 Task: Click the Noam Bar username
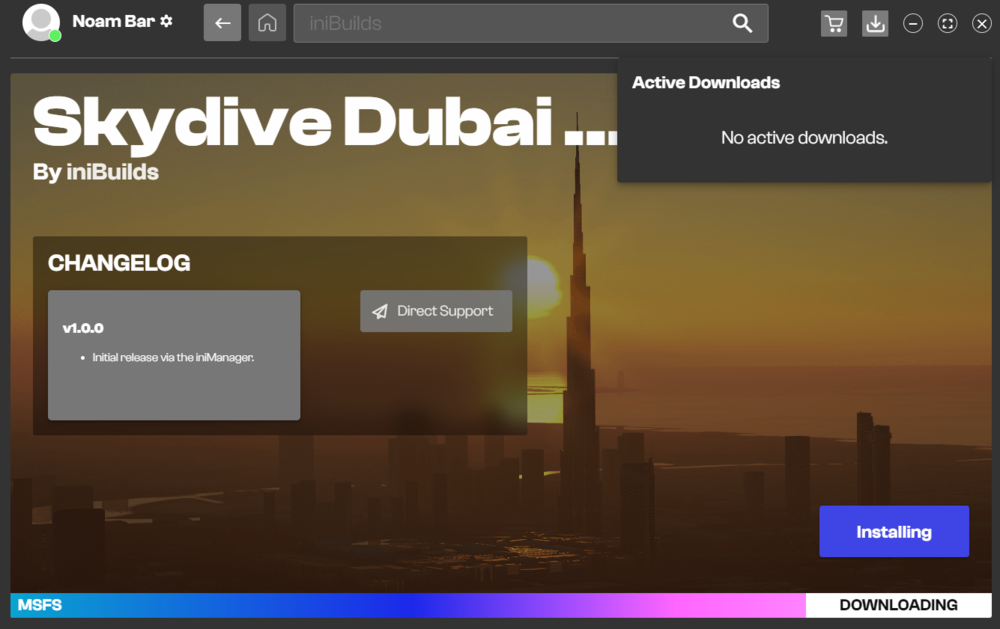113,21
